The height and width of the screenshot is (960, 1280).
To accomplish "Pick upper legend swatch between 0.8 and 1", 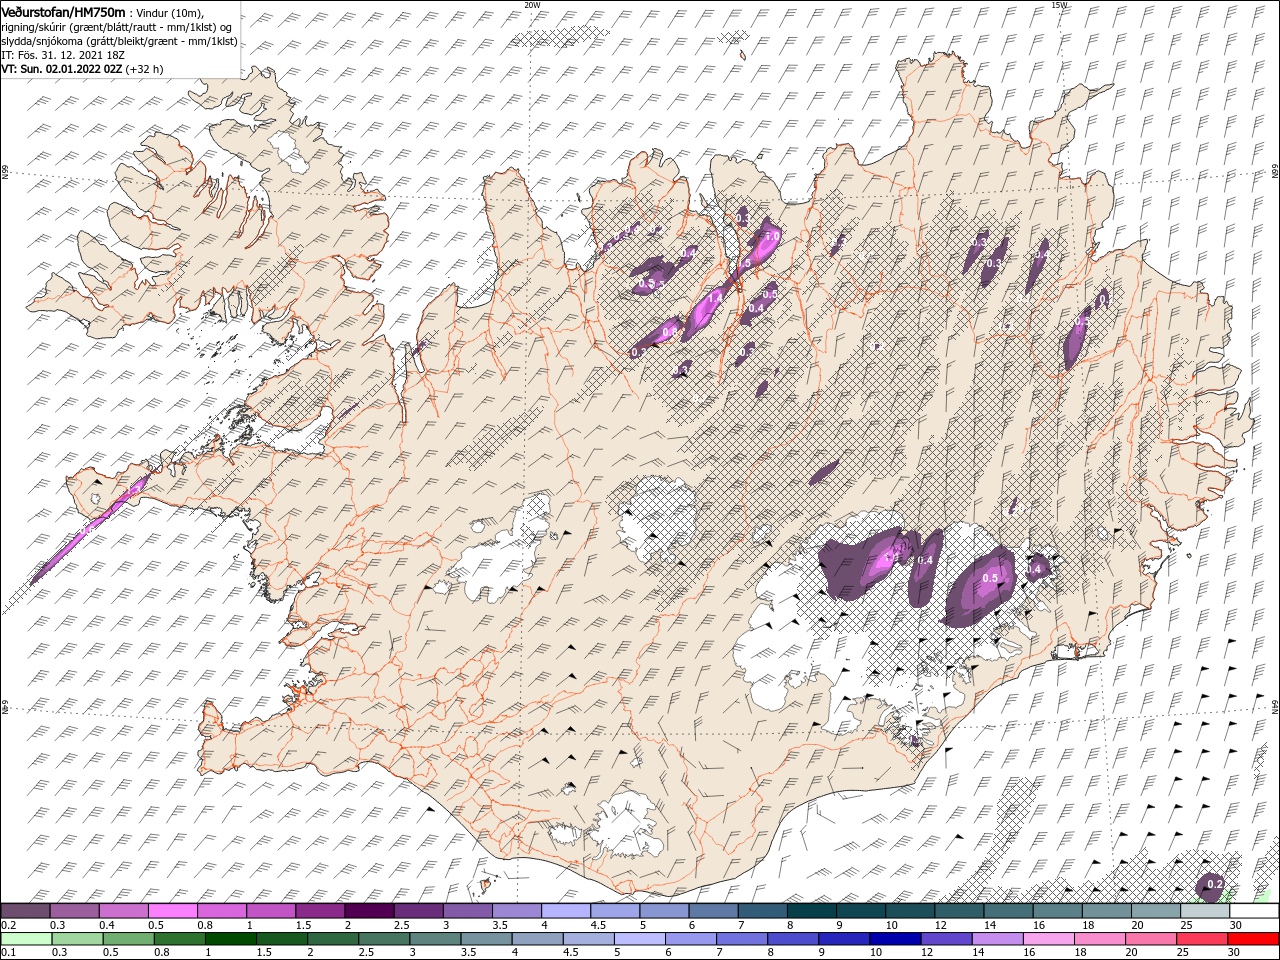I will click(221, 911).
